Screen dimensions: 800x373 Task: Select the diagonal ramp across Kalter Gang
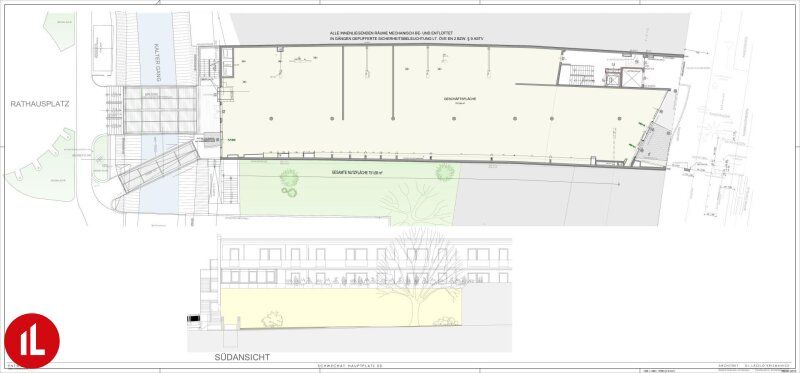[158, 166]
